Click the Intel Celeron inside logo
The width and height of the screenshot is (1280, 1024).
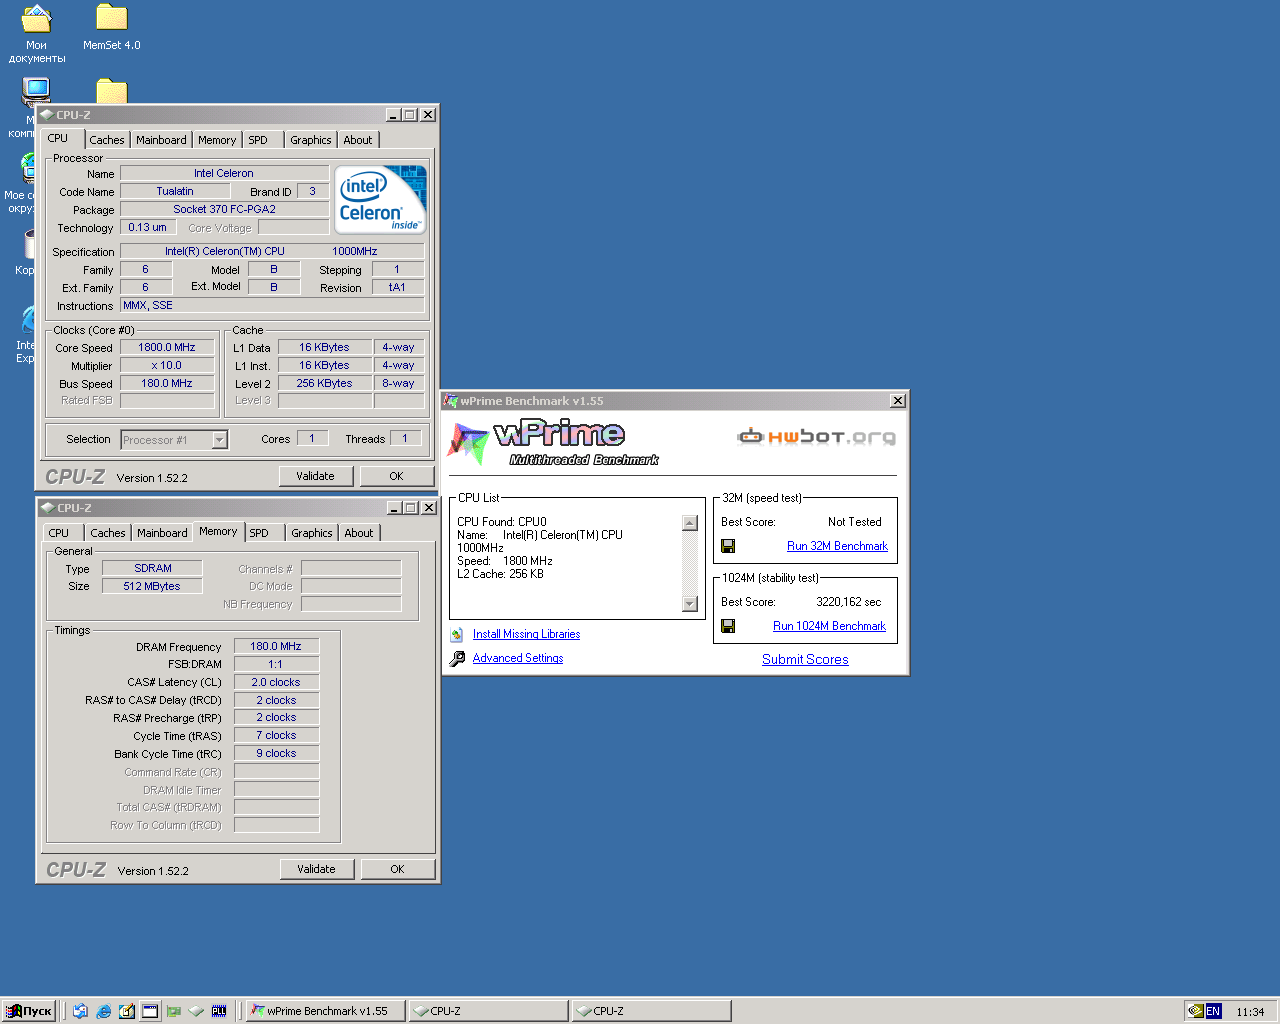381,200
